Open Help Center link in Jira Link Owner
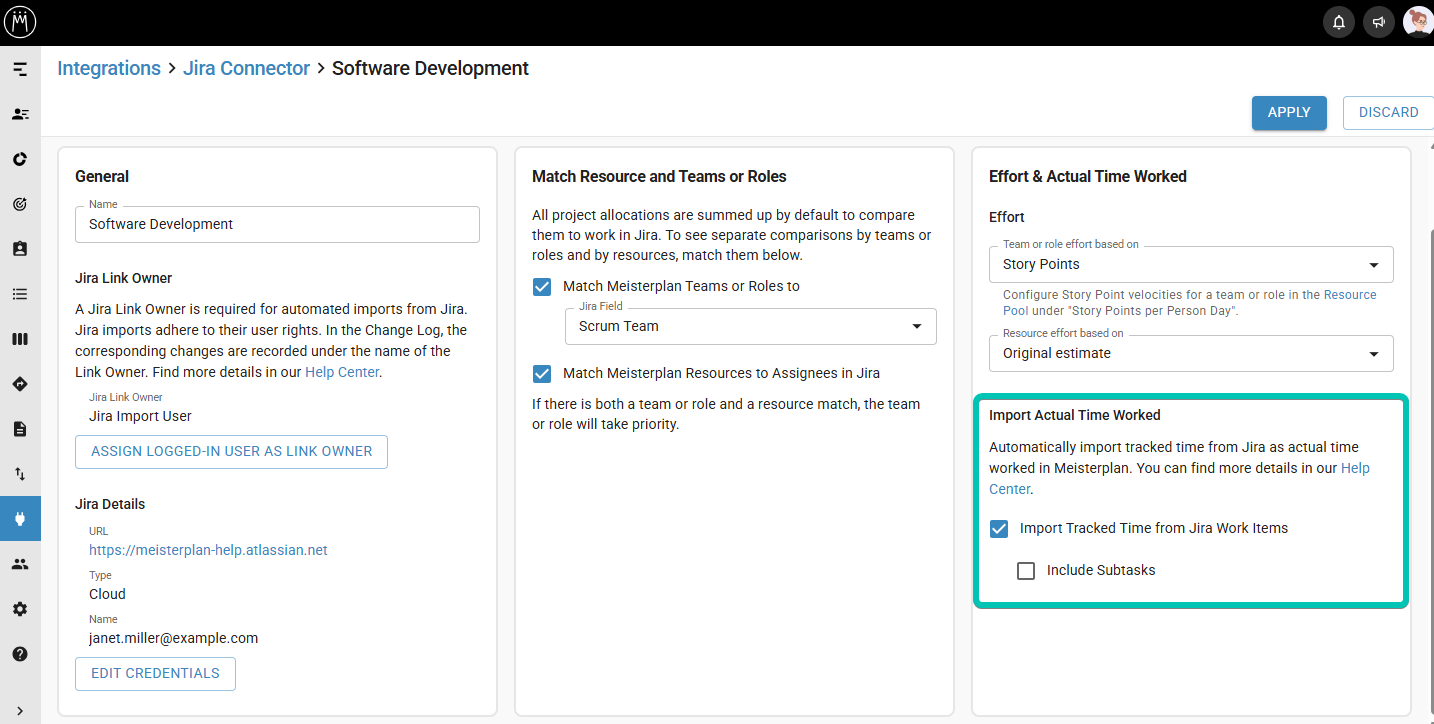This screenshot has height=724, width=1434. [x=342, y=372]
